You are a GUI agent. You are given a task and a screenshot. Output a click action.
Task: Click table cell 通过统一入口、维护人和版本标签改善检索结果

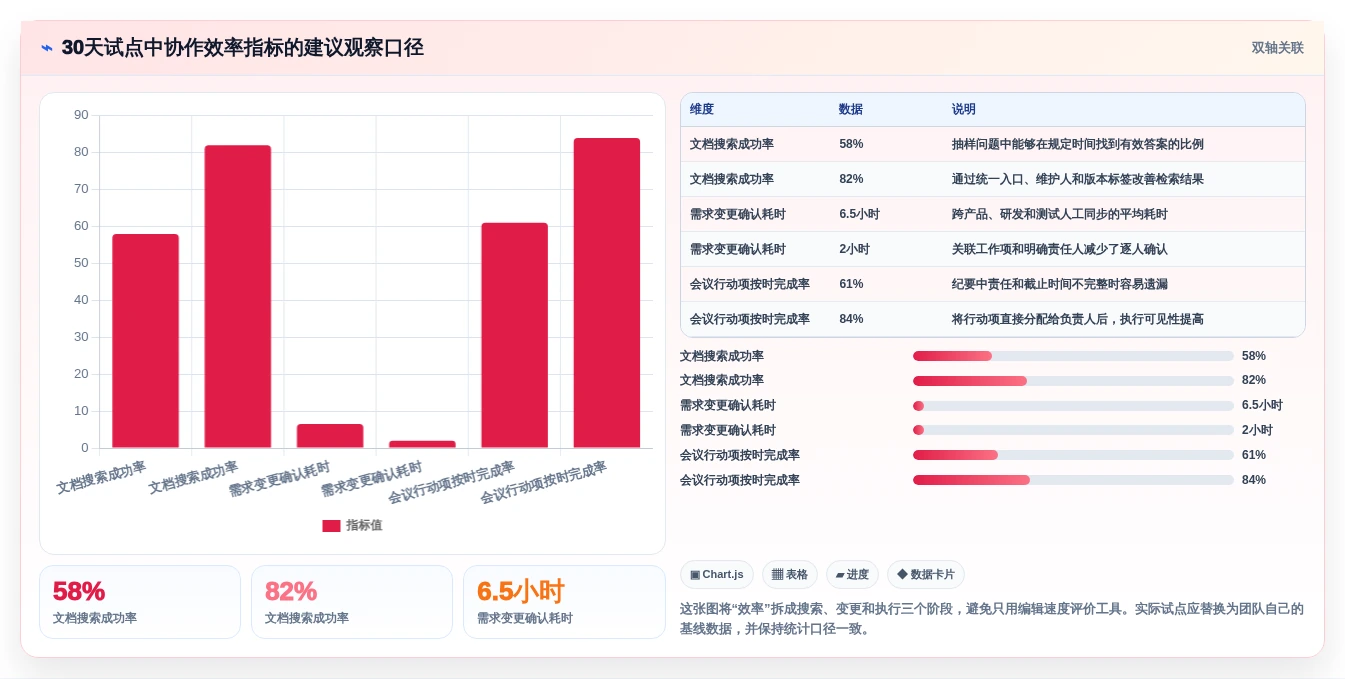pyautogui.click(x=1078, y=179)
